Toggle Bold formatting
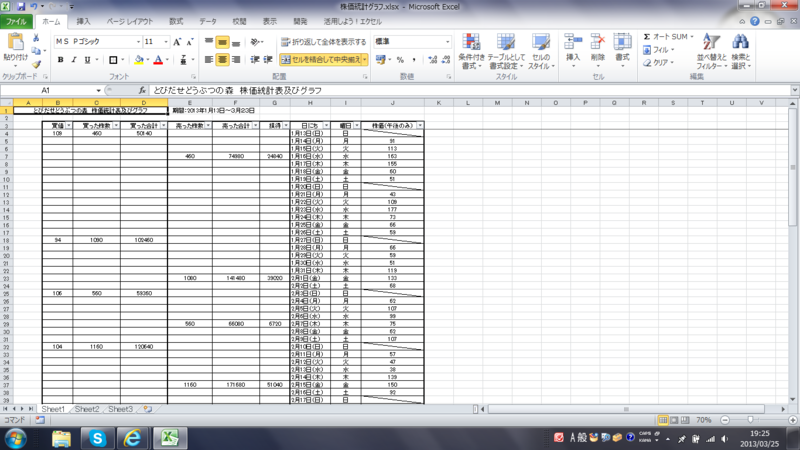Viewport: 800px width, 450px height. tap(60, 60)
